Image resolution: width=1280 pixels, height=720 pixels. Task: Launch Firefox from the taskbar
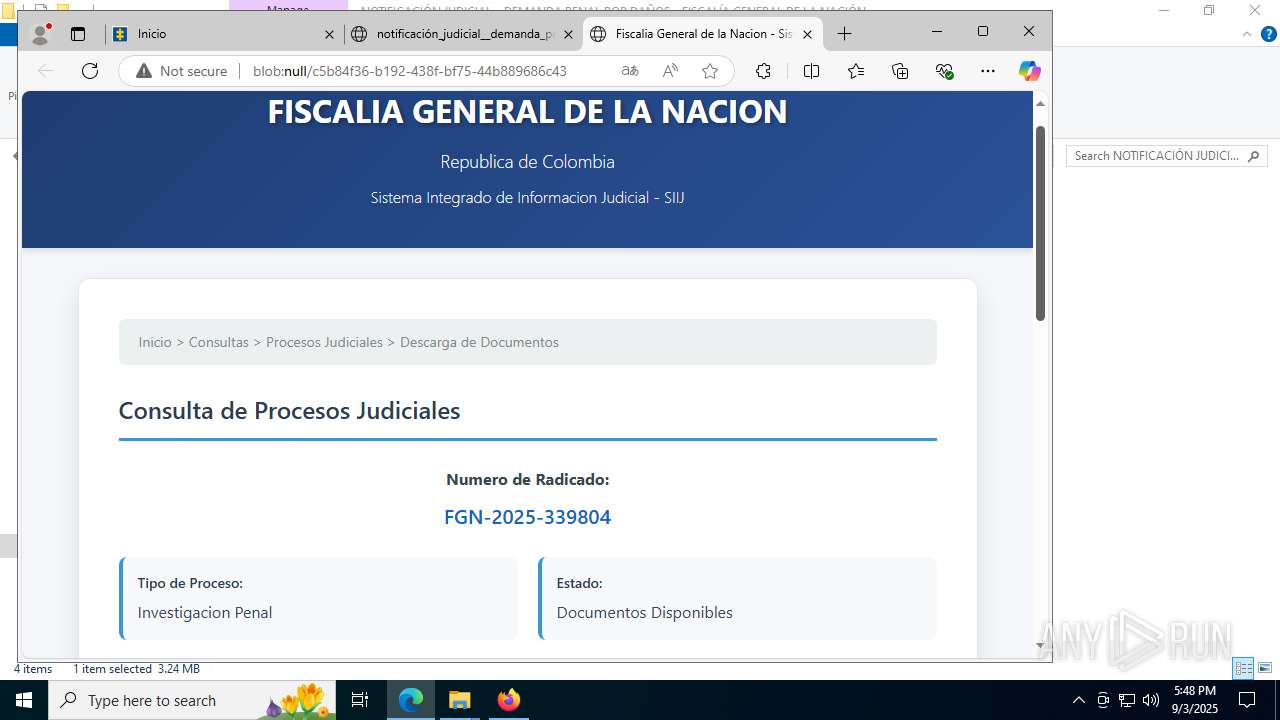(x=509, y=700)
